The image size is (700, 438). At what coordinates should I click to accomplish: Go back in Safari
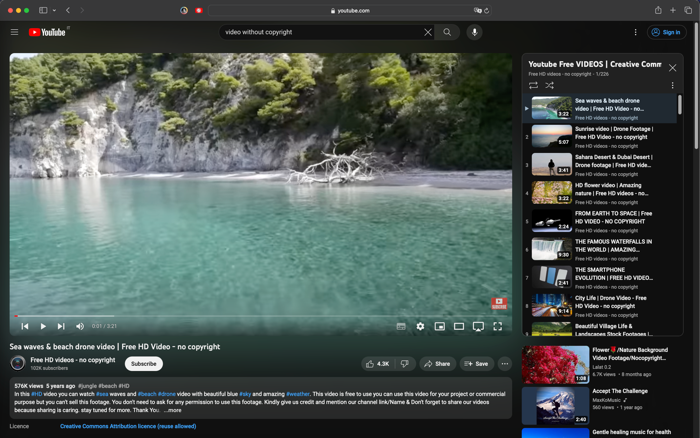pos(68,10)
